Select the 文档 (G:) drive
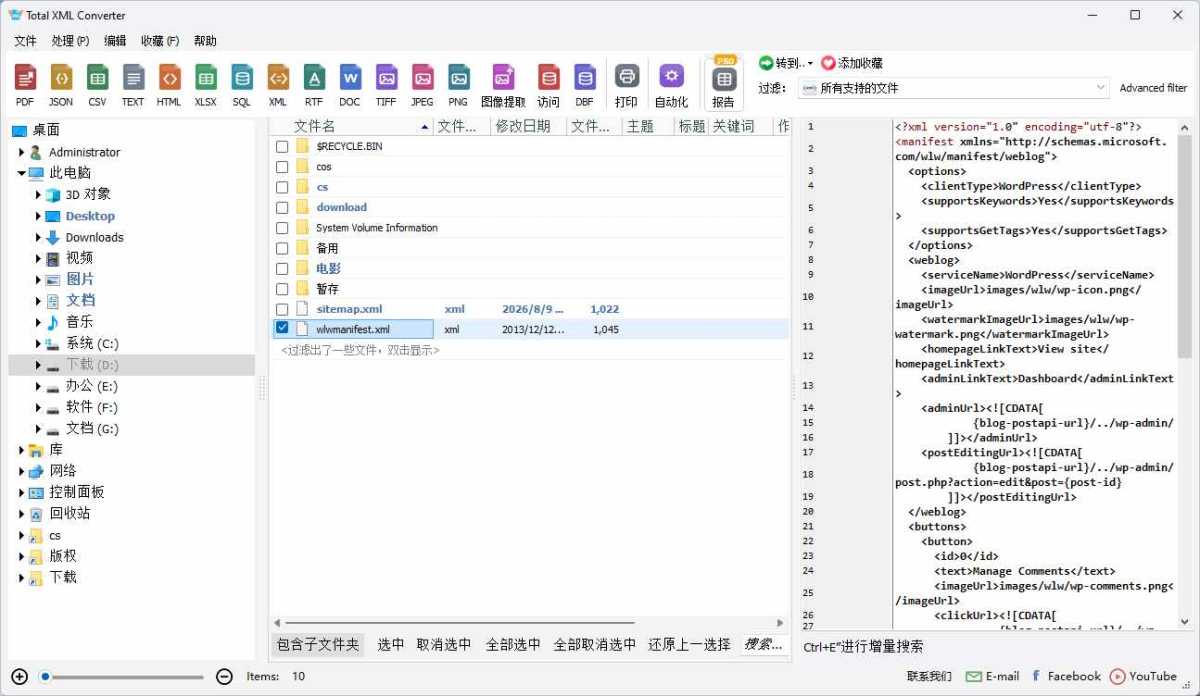The image size is (1200, 696). pos(92,428)
